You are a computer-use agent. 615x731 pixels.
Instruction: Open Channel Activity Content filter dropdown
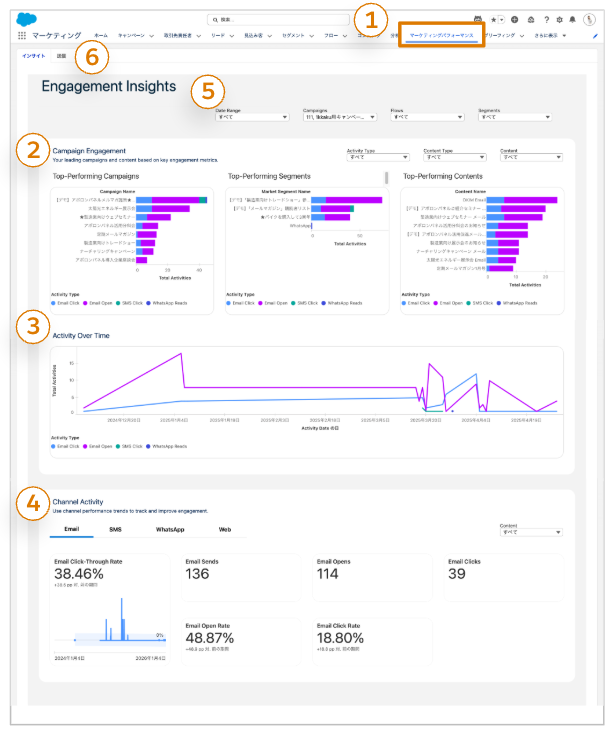tap(532, 532)
